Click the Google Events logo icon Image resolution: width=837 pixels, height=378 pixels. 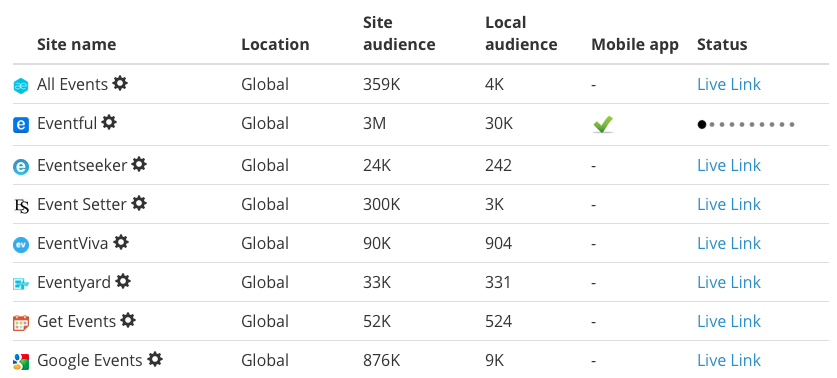click(x=21, y=361)
